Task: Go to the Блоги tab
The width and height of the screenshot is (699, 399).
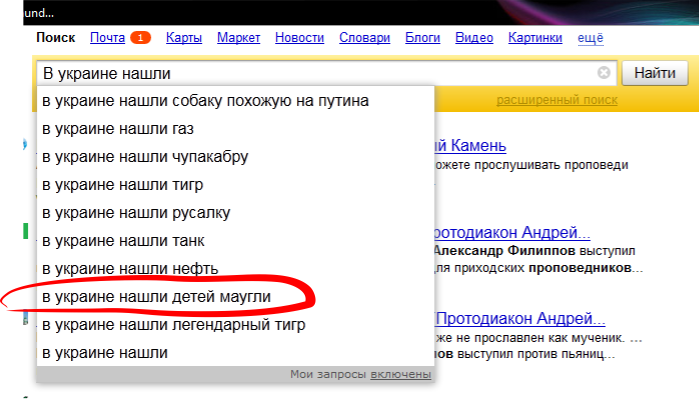Action: [x=423, y=37]
